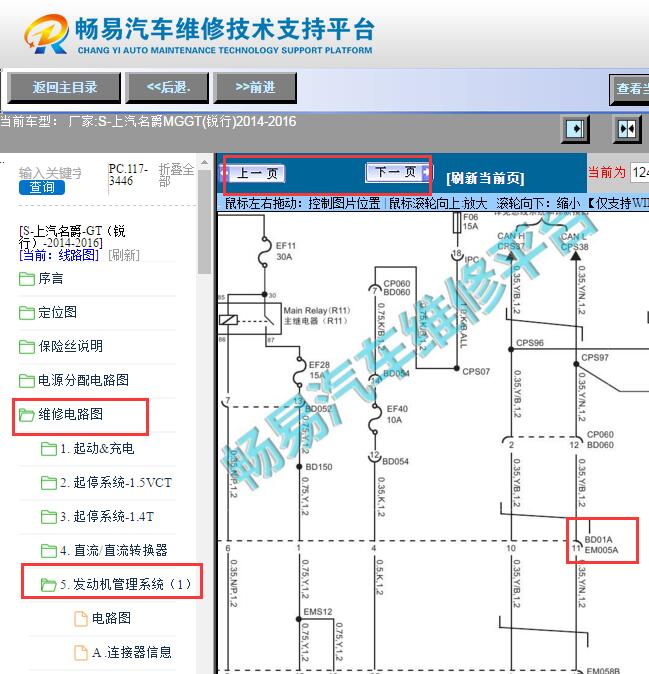Click the page icon beside A.连接器信息
Screen dimensions: 649x674
tap(81, 653)
